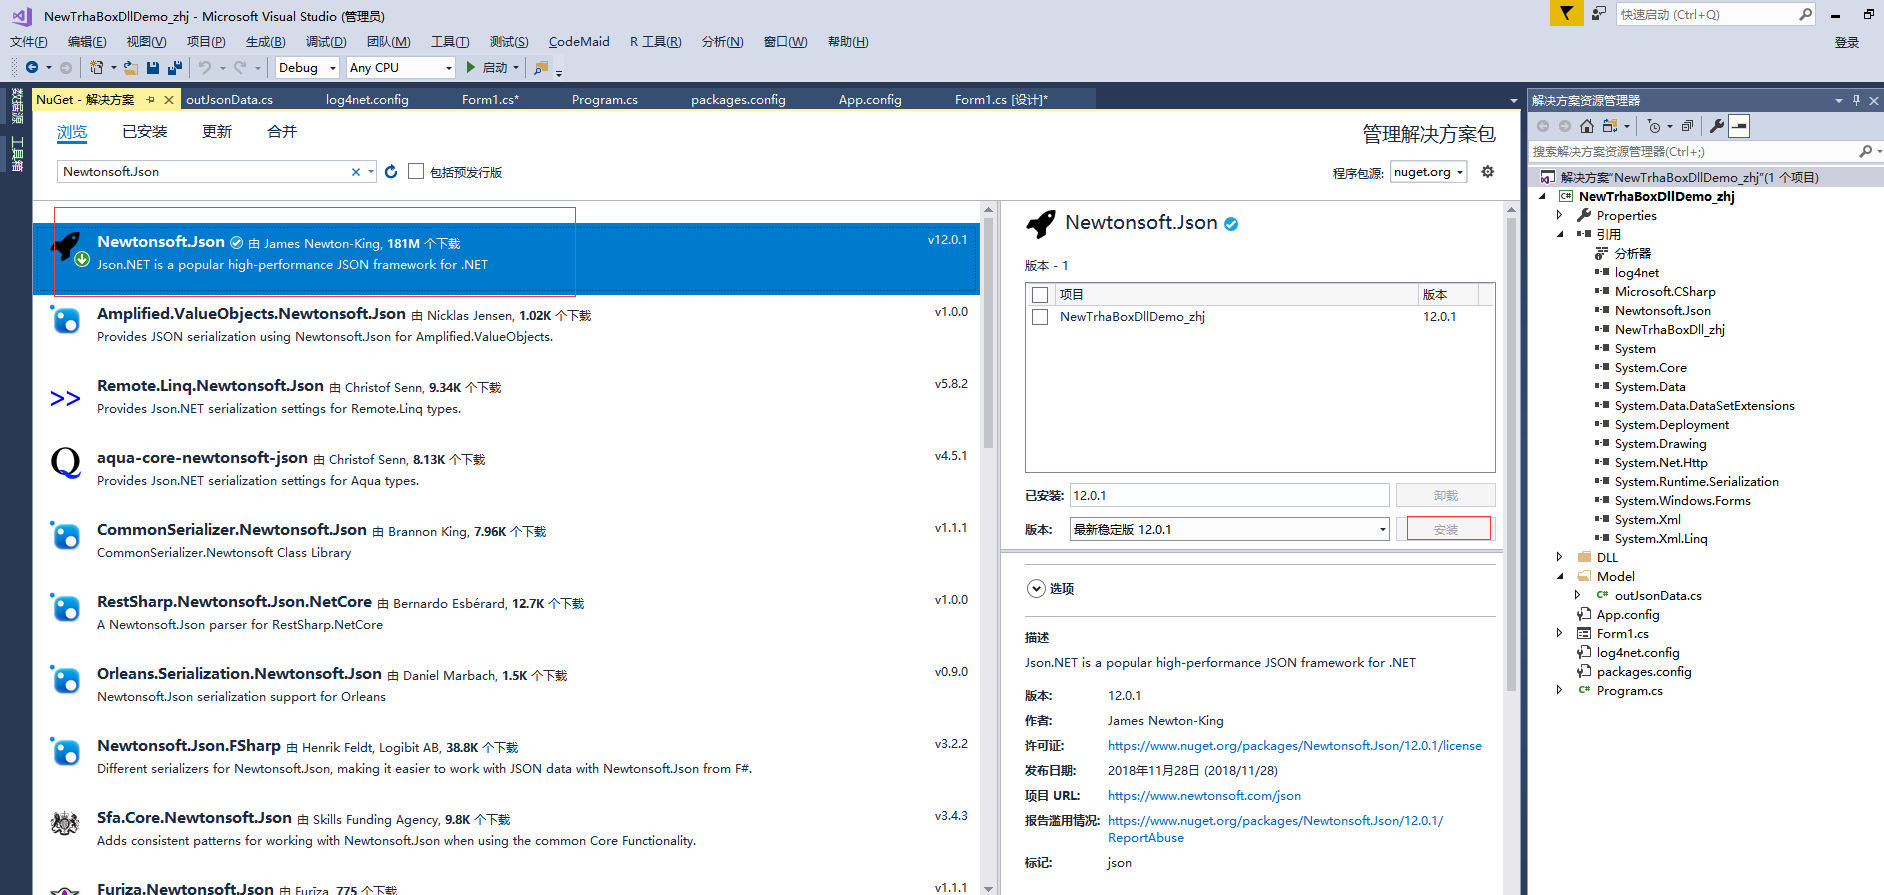Click the feedback notification flag icon
Image resolution: width=1884 pixels, height=895 pixels.
click(x=1566, y=13)
